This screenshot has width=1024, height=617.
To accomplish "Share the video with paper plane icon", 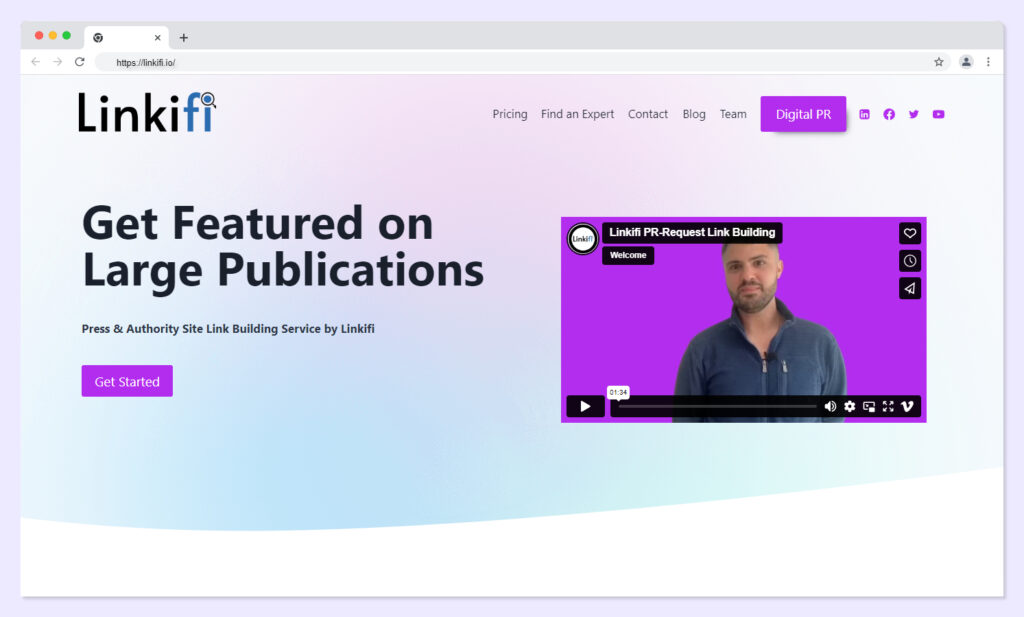I will [x=910, y=288].
